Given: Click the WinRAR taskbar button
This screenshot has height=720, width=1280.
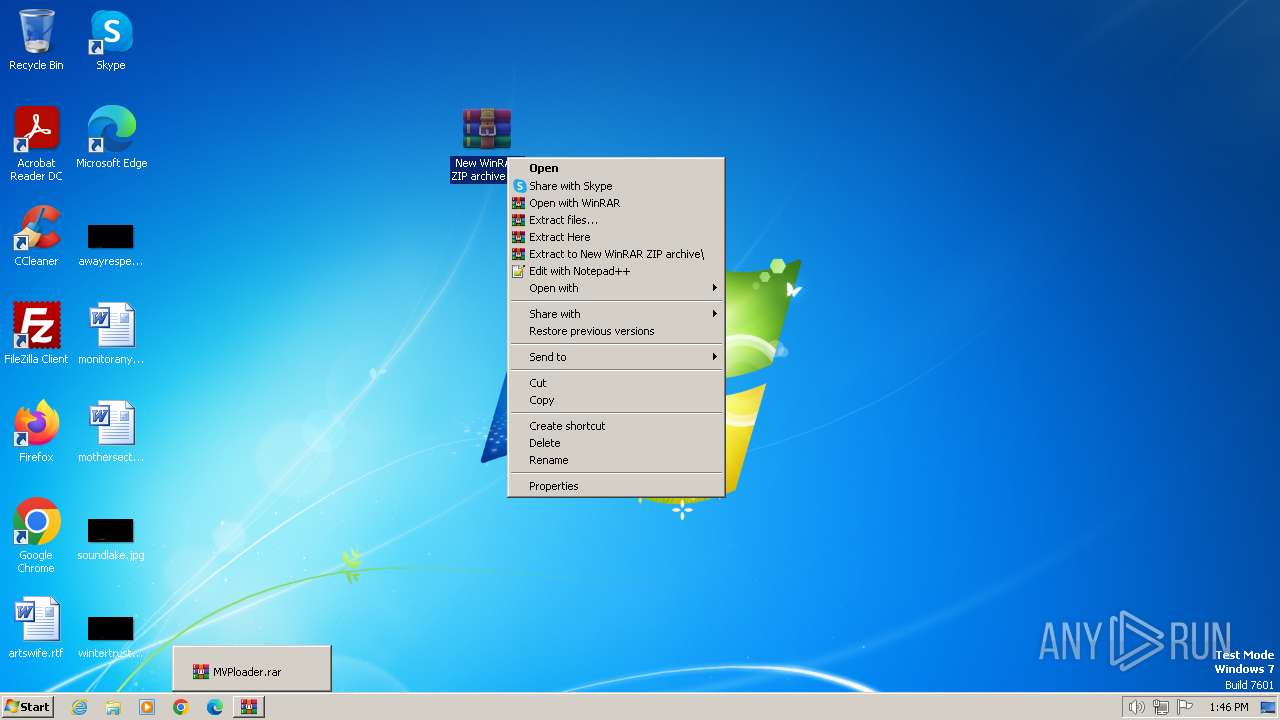Looking at the screenshot, I should click(249, 707).
